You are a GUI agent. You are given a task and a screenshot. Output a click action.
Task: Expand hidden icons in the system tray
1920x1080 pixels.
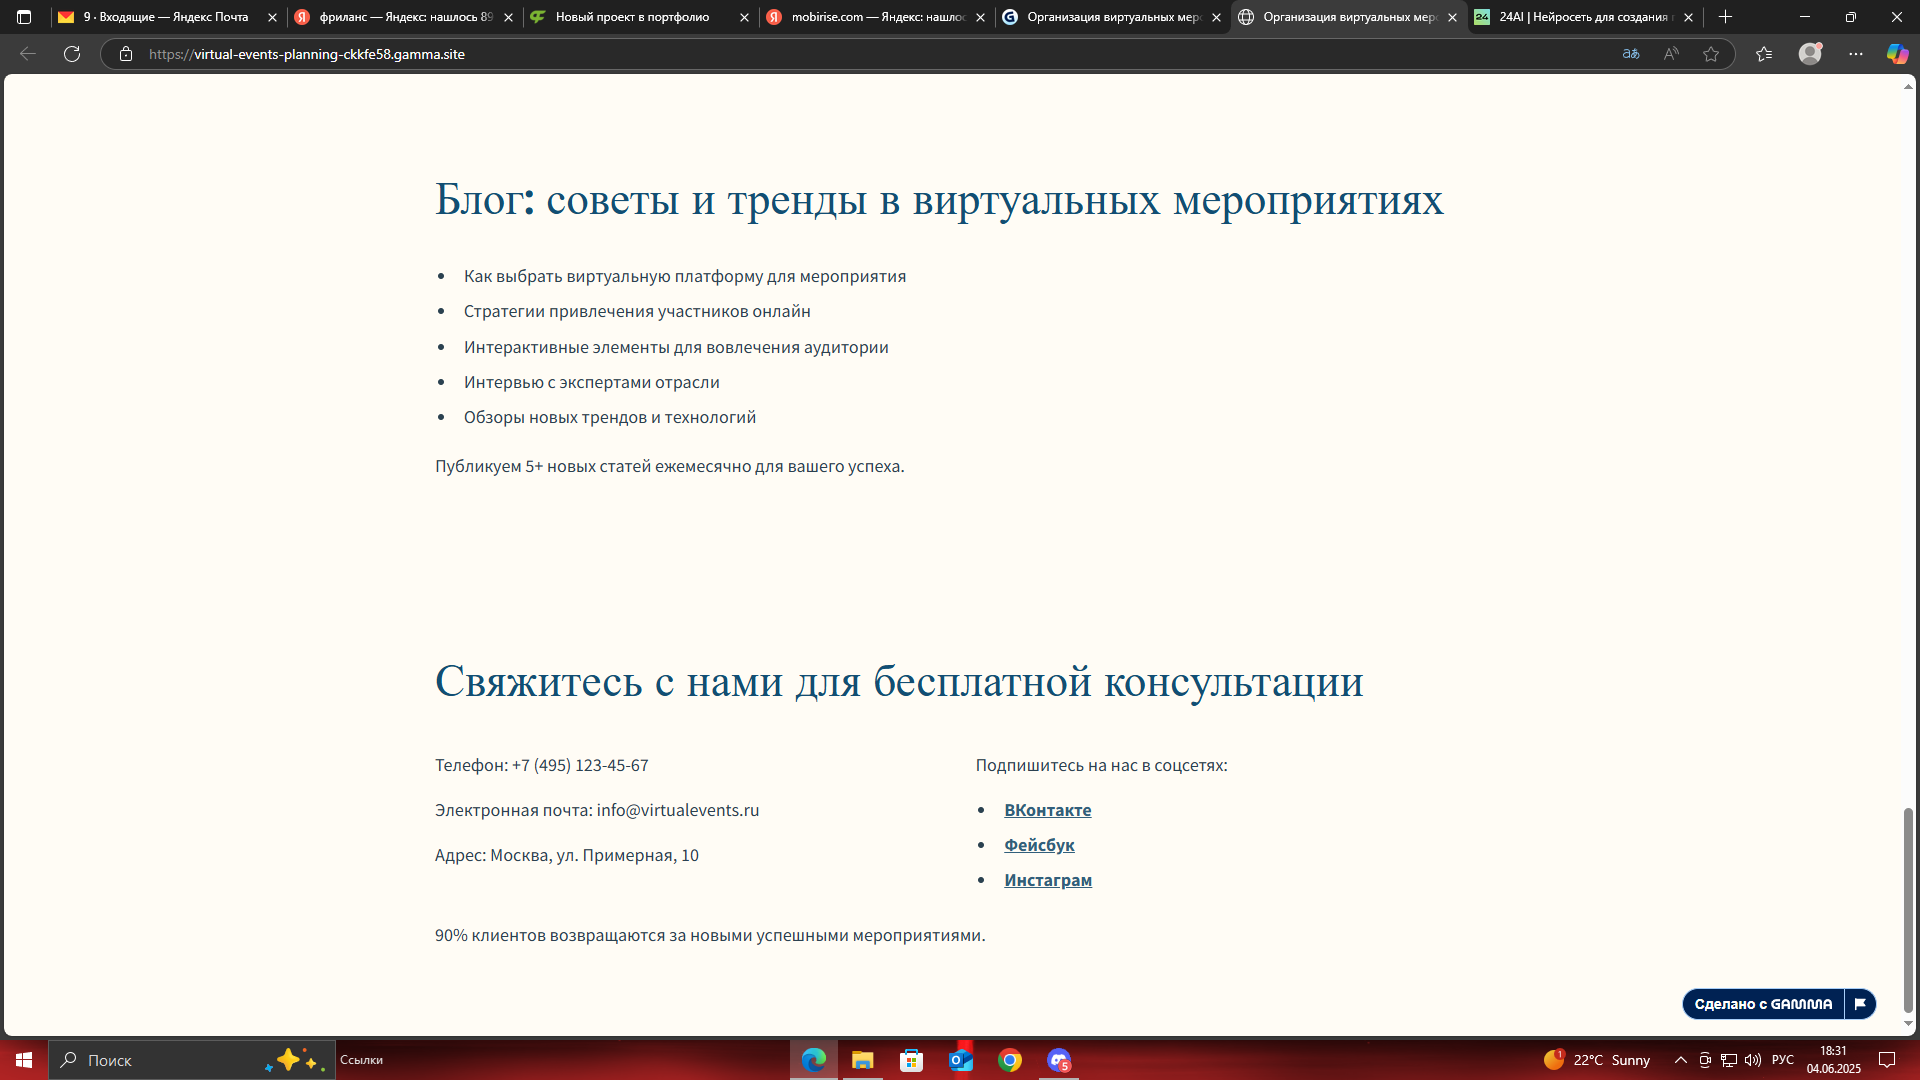click(x=1680, y=1060)
